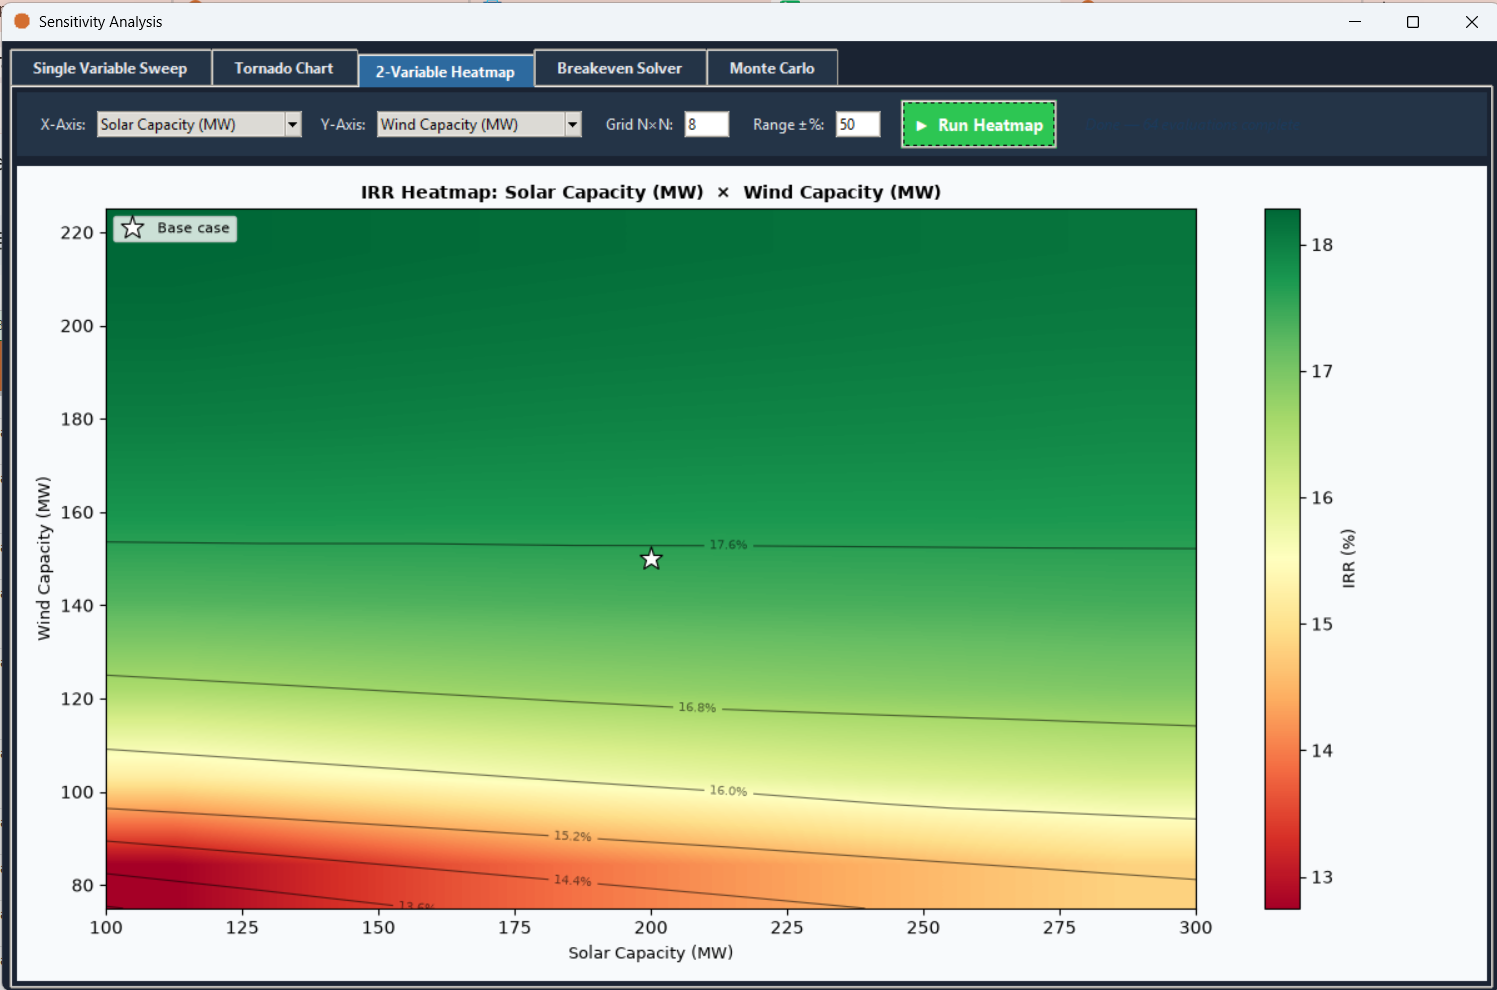This screenshot has width=1497, height=990.
Task: Expand the X-Axis dropdown arrow
Action: 293,124
